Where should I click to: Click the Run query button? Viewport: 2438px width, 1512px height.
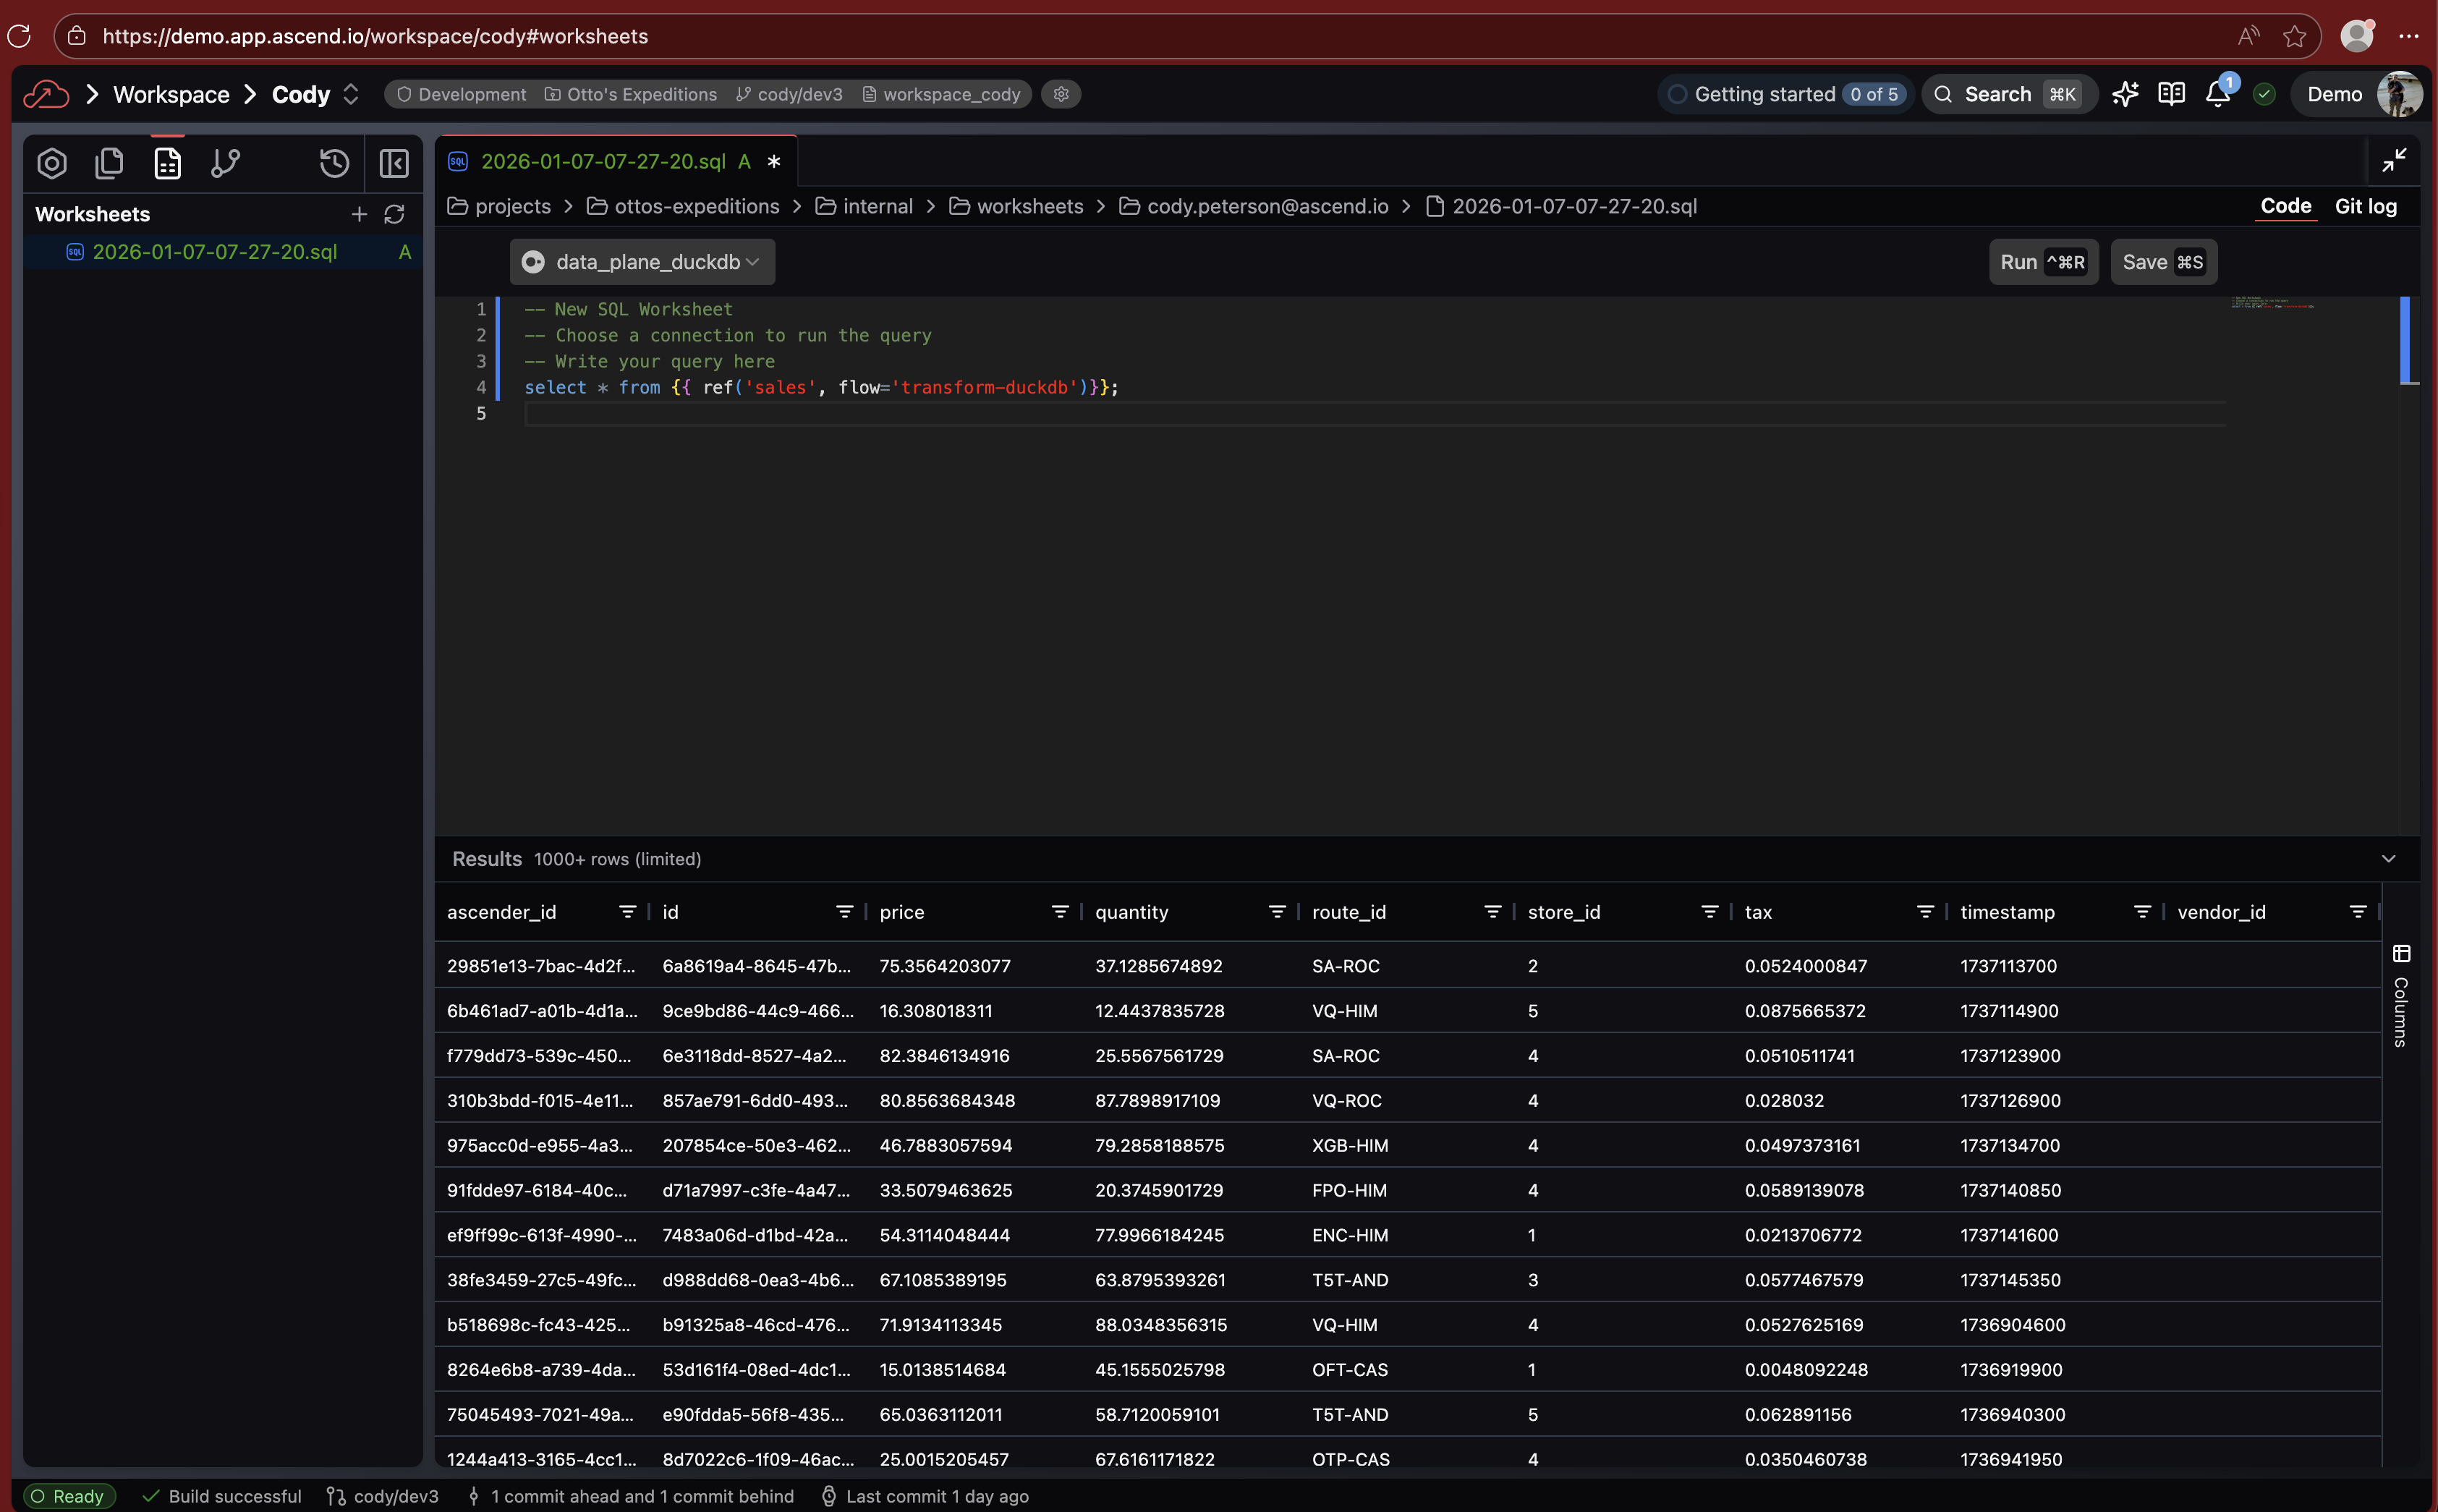[x=2042, y=262]
